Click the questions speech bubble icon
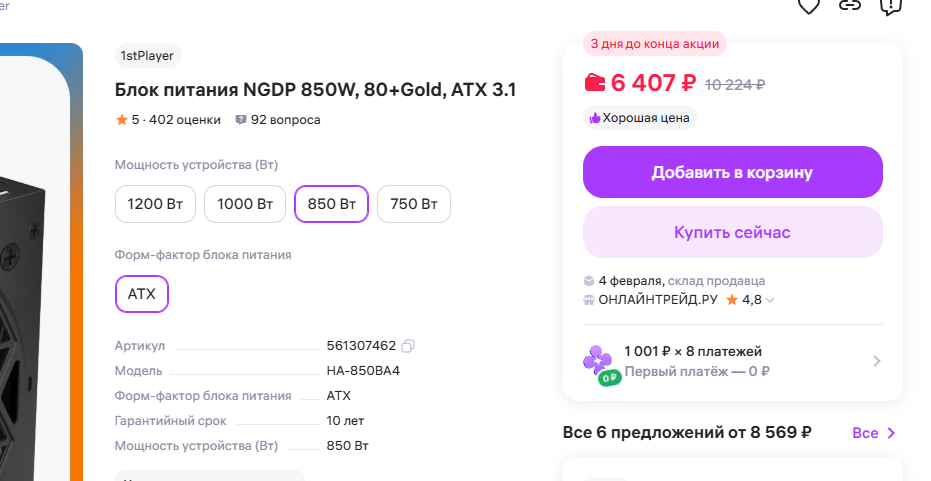Viewport: 931px width, 481px height. [x=241, y=120]
